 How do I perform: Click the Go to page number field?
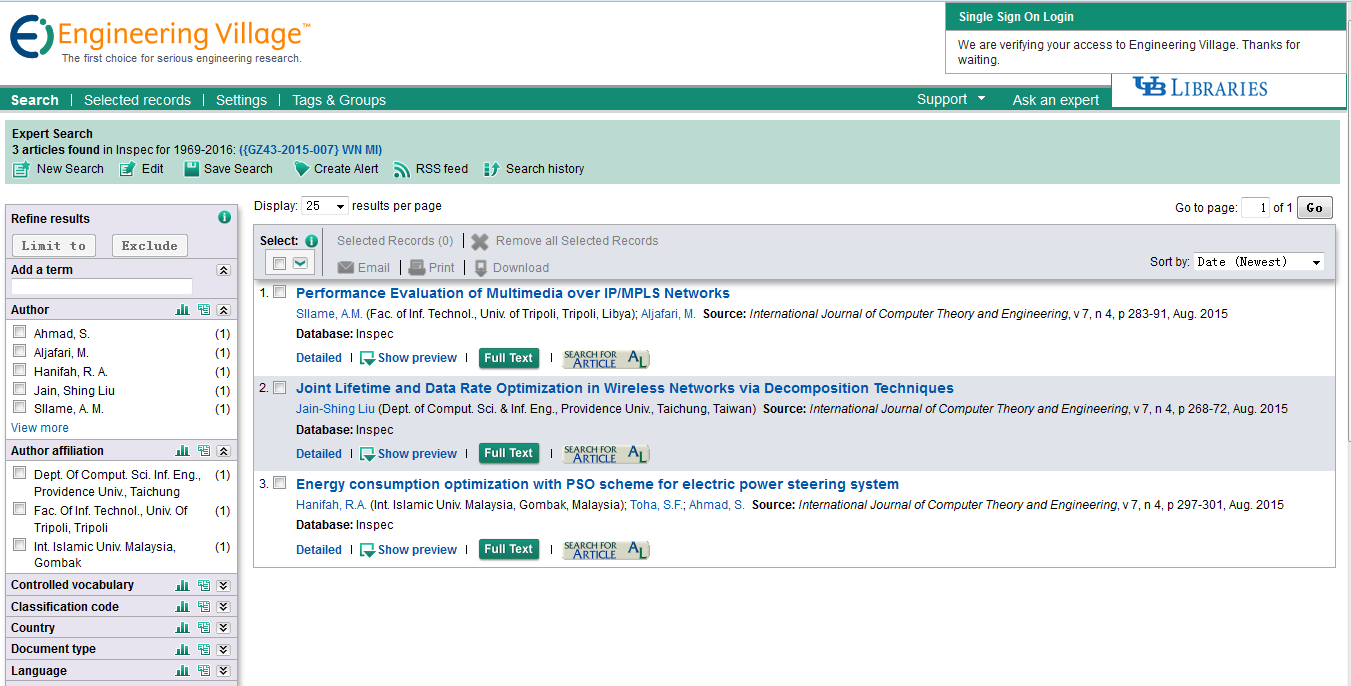(x=1255, y=208)
